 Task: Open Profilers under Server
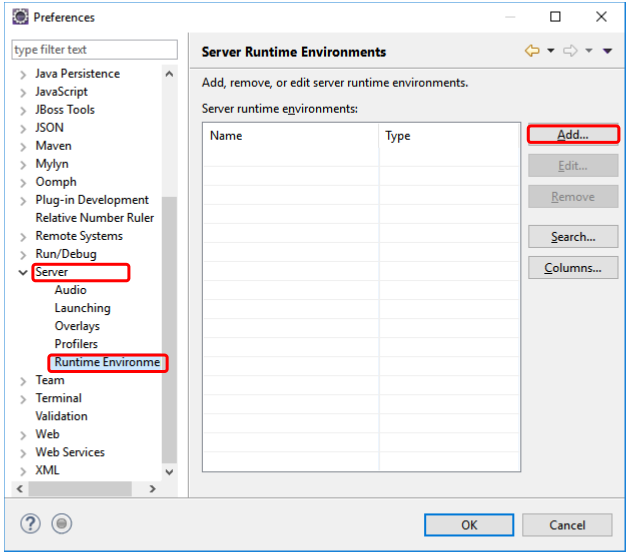[x=76, y=344]
